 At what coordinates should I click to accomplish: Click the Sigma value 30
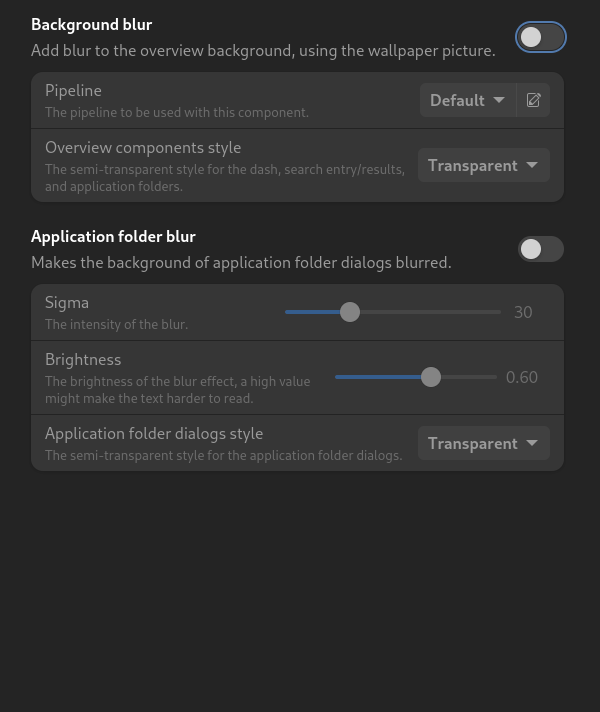523,312
